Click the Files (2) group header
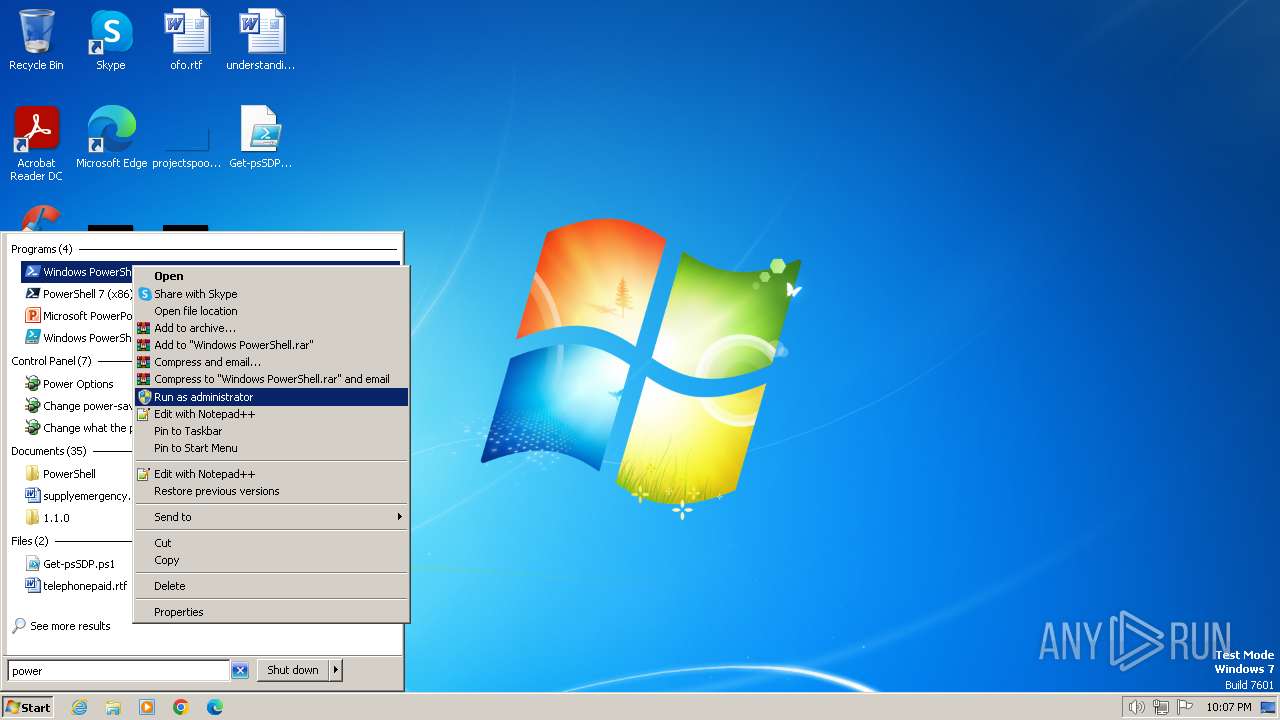The image size is (1280, 720). click(30, 541)
